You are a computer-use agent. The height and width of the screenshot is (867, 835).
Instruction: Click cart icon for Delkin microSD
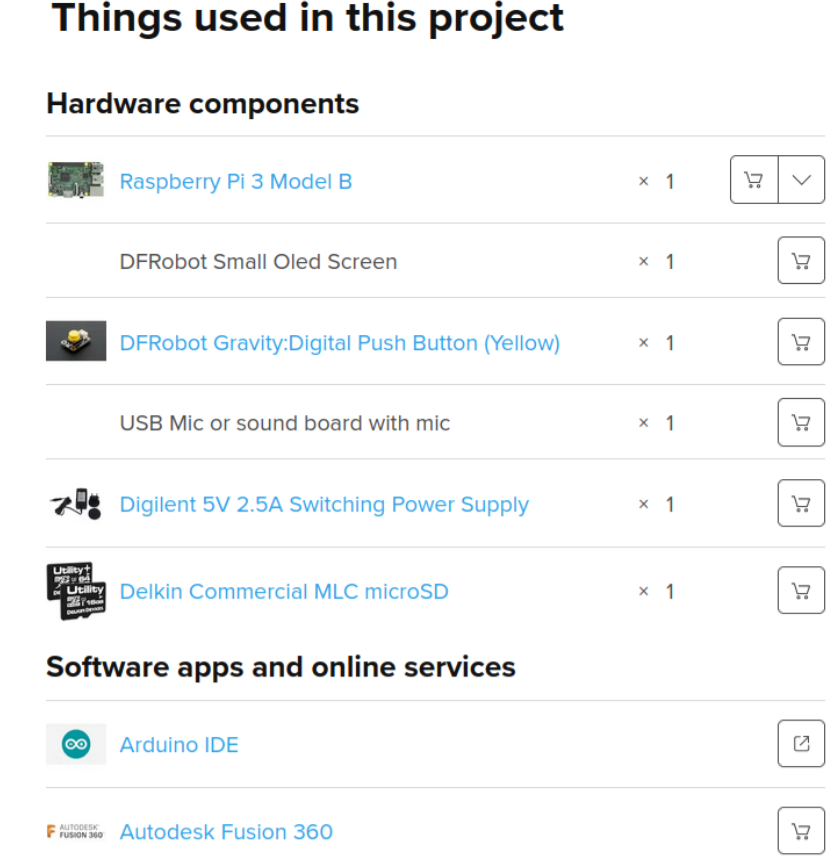click(x=801, y=591)
